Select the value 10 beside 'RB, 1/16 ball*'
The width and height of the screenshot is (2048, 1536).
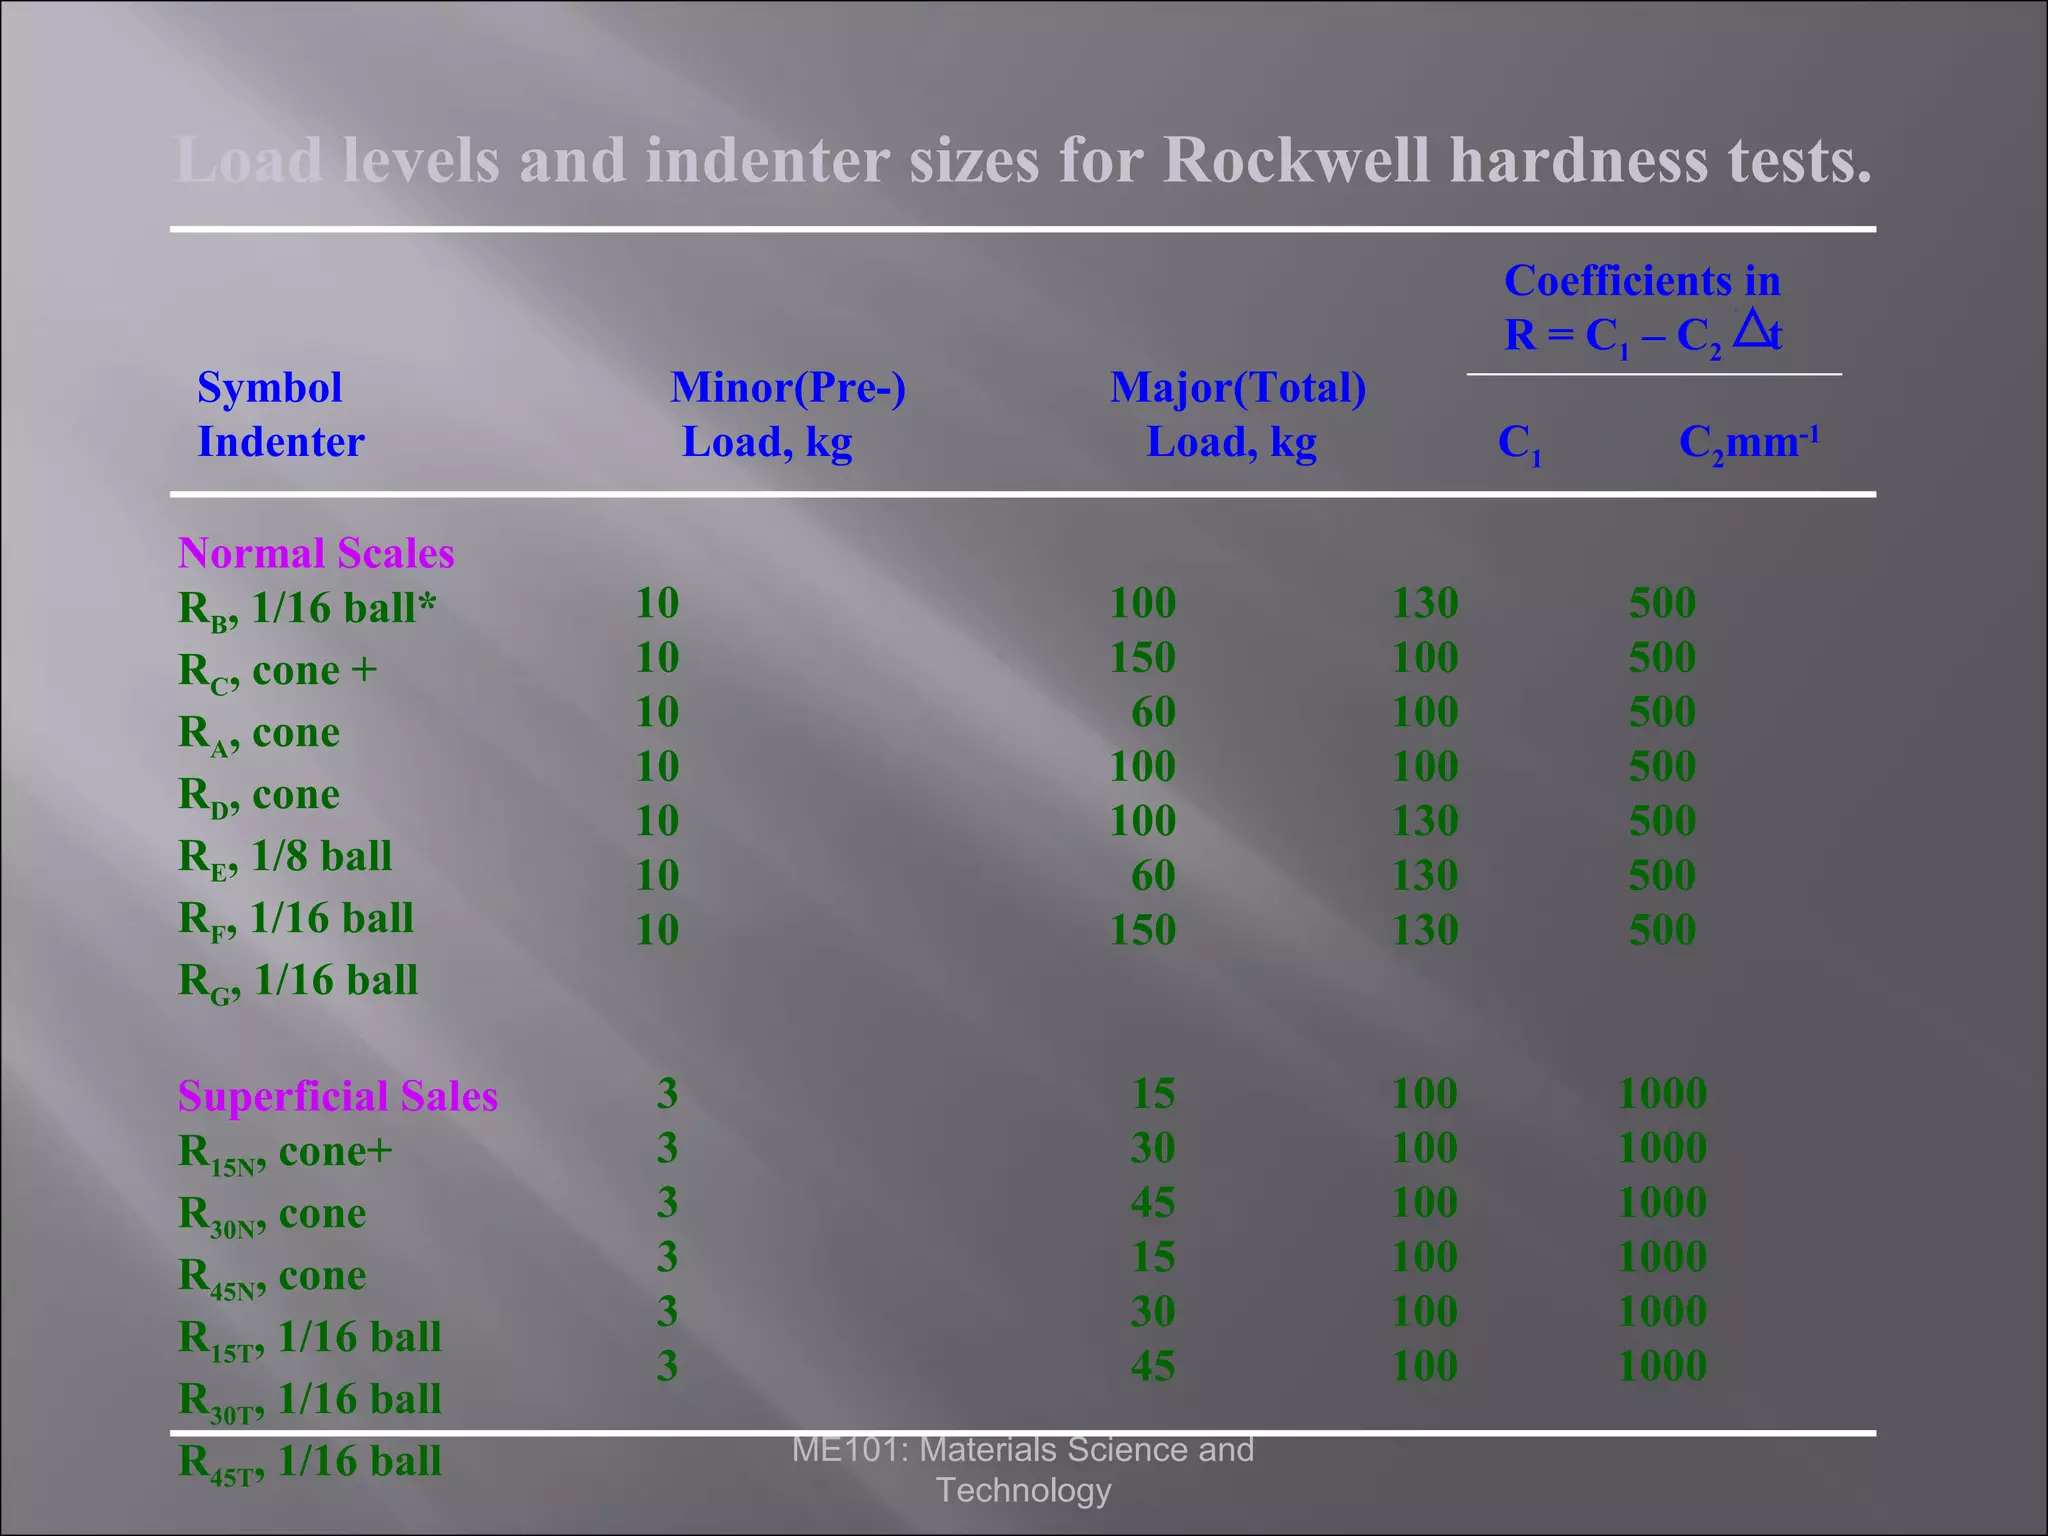click(x=657, y=603)
